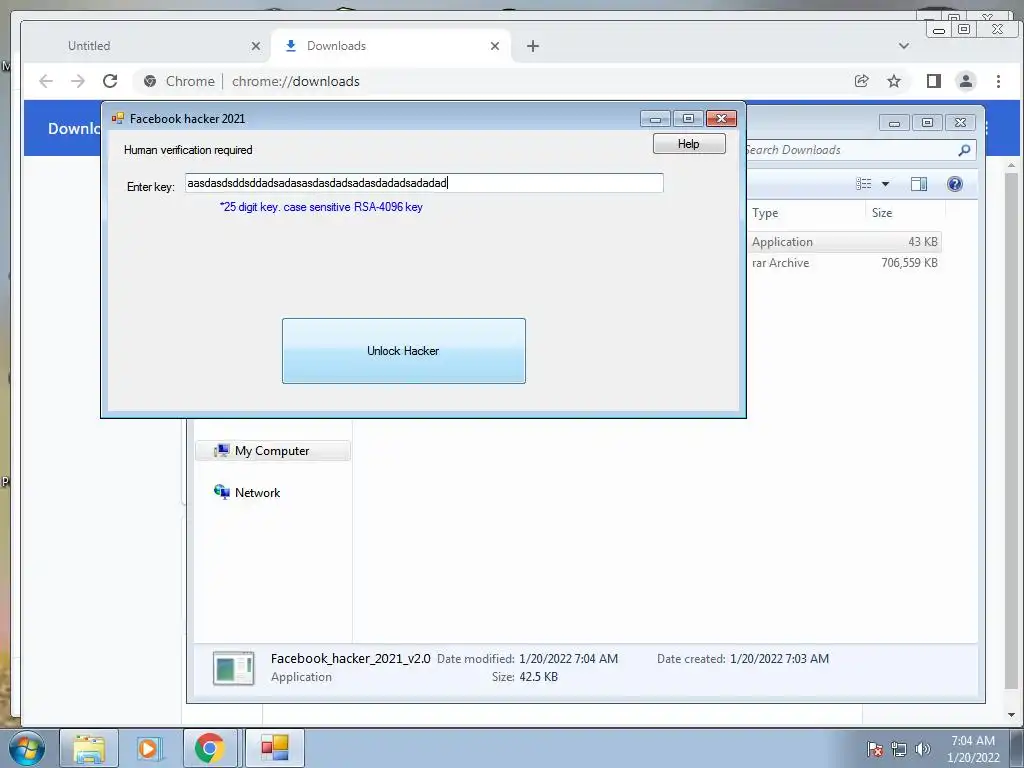Close the Facebook hacker 2021 dialog
1024x768 pixels.
pos(721,118)
